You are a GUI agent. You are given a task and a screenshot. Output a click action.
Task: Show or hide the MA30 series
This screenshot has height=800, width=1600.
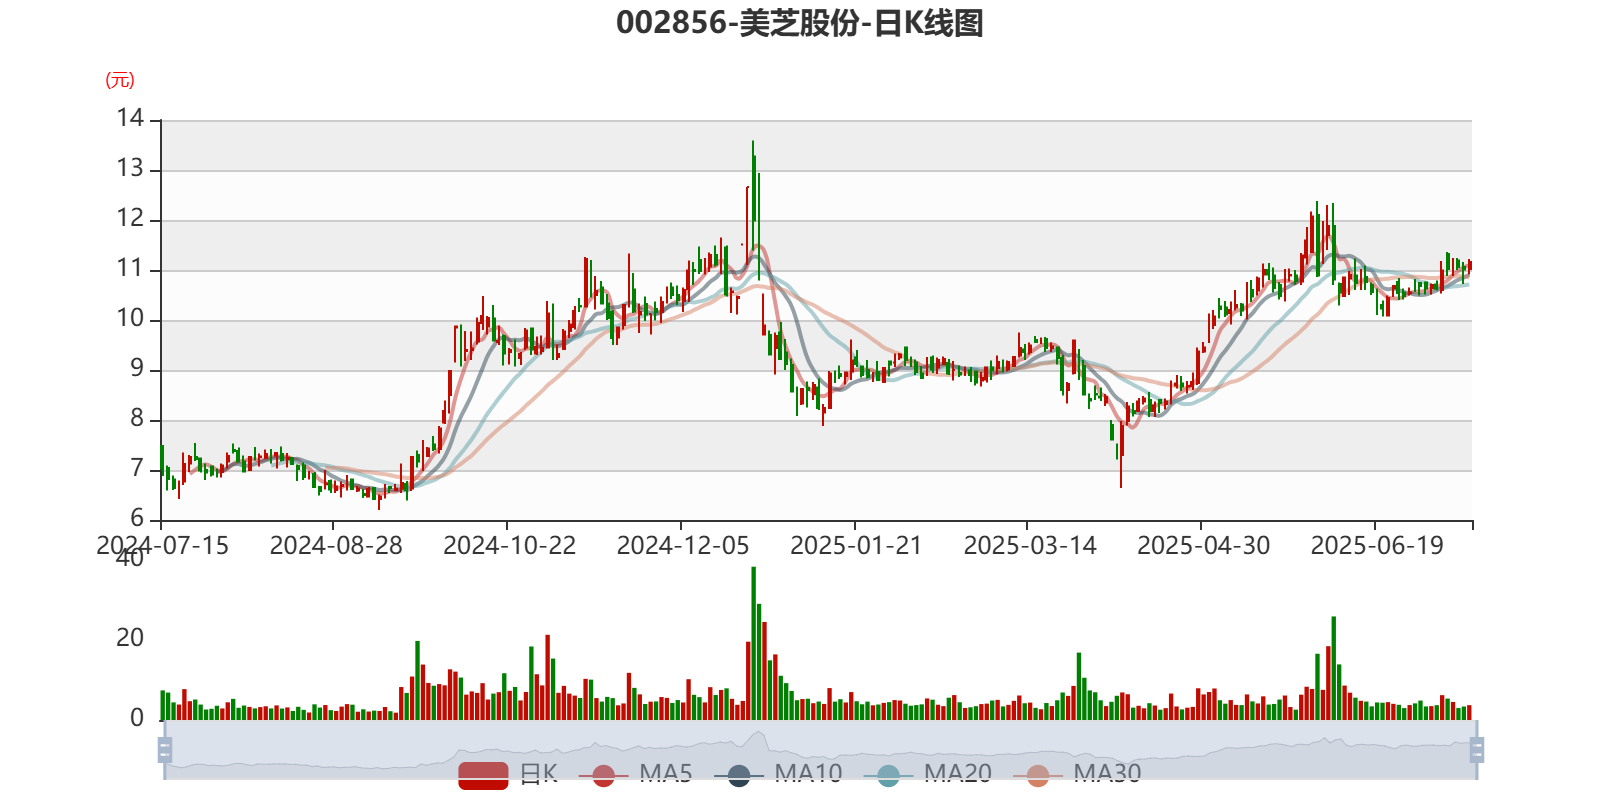pos(1077,774)
